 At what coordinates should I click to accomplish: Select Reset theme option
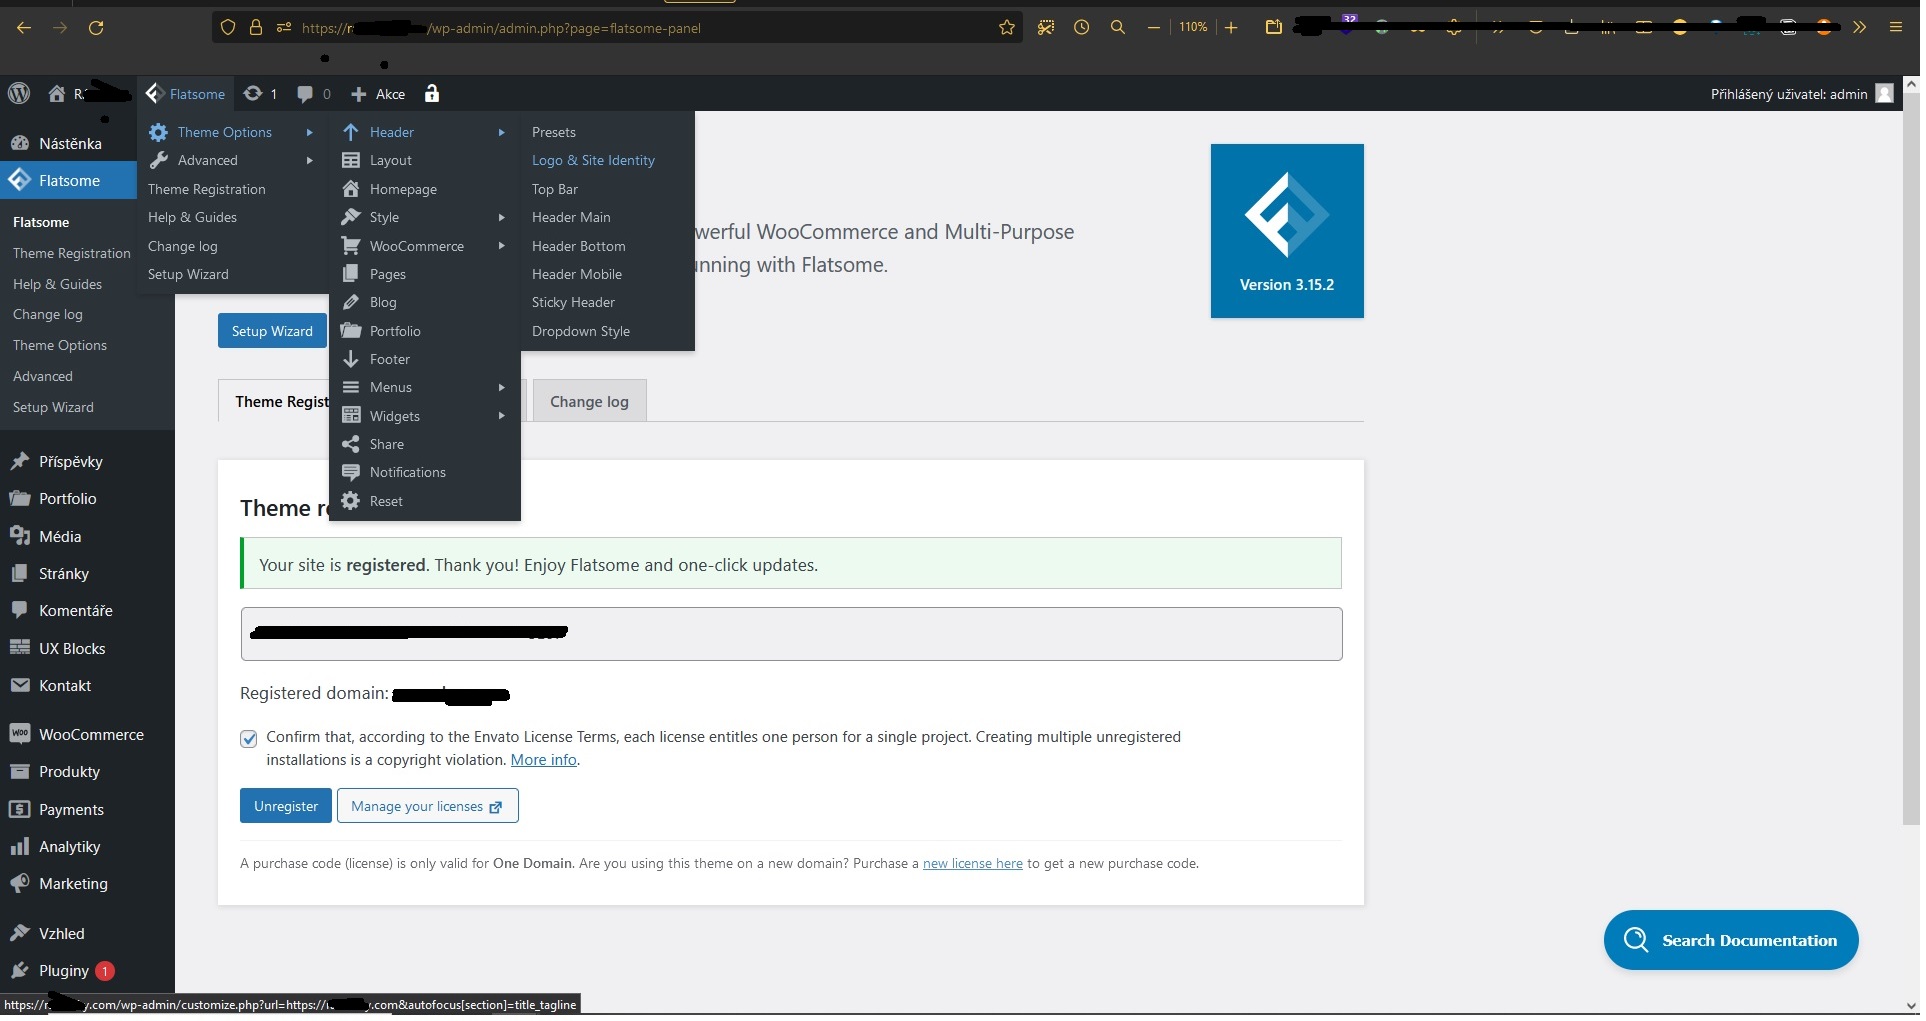coord(424,501)
